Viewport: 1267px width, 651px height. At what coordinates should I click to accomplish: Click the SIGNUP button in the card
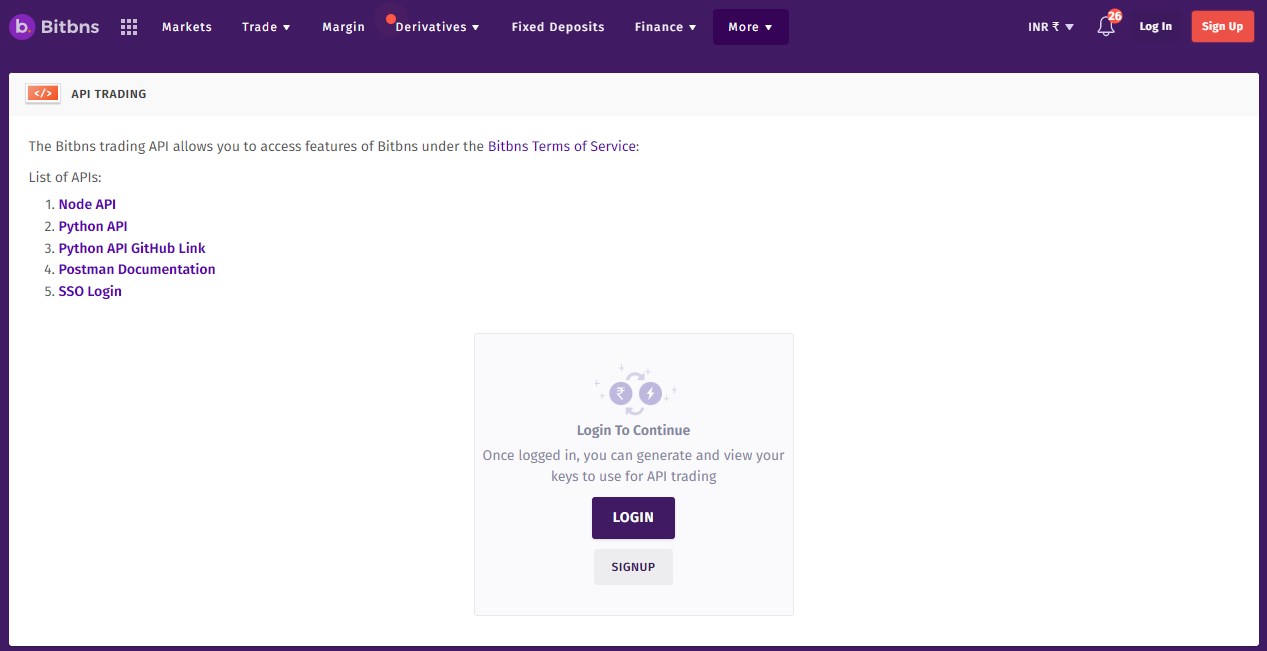[633, 567]
